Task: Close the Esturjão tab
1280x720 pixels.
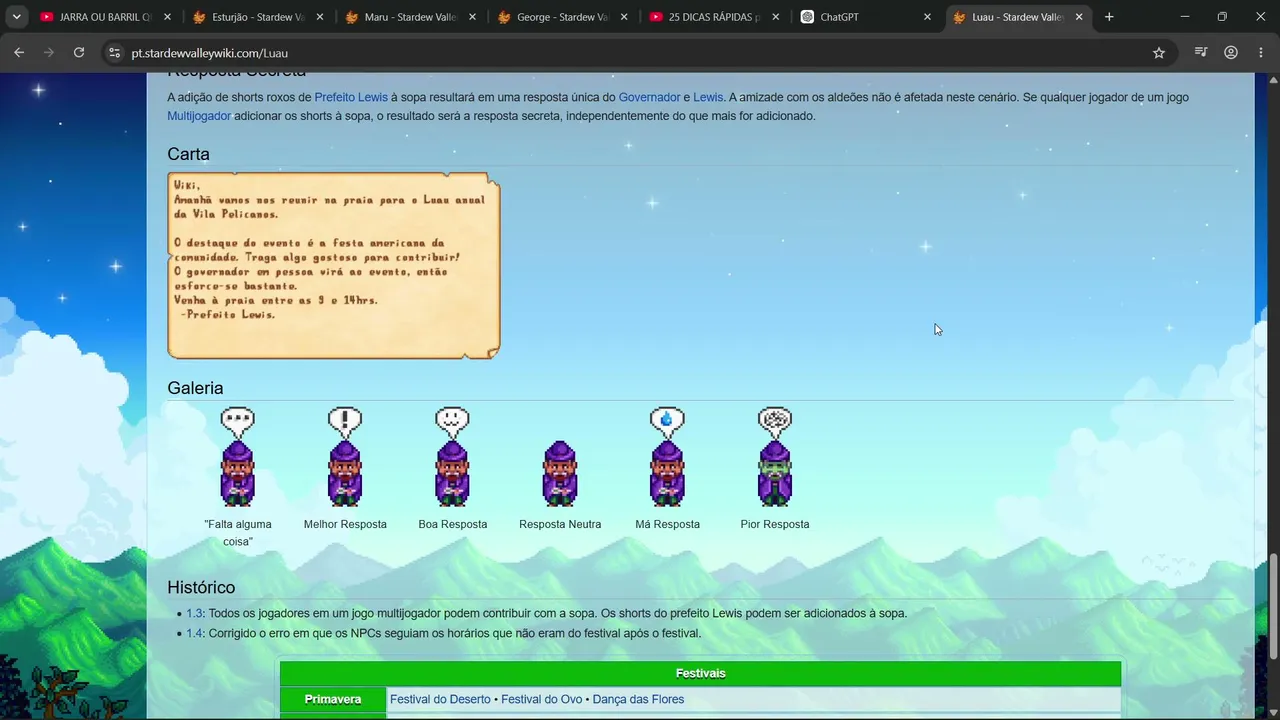Action: click(319, 17)
